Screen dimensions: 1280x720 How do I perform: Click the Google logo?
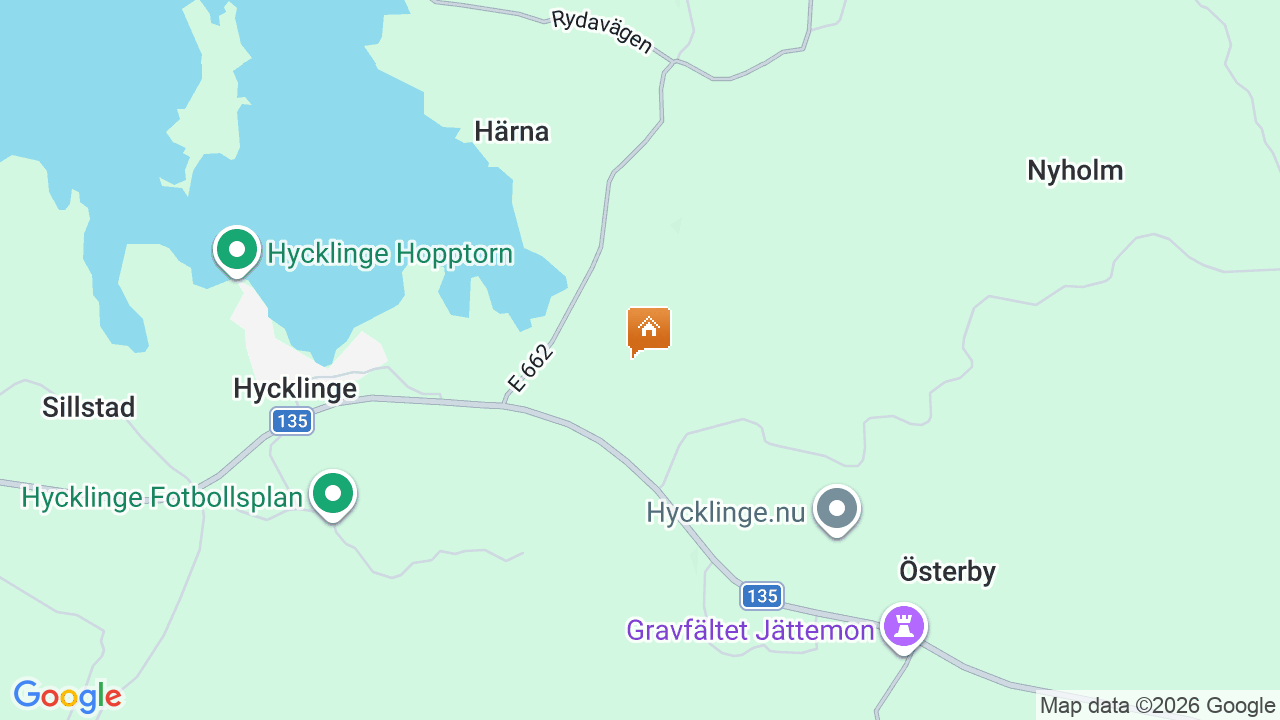[x=67, y=696]
